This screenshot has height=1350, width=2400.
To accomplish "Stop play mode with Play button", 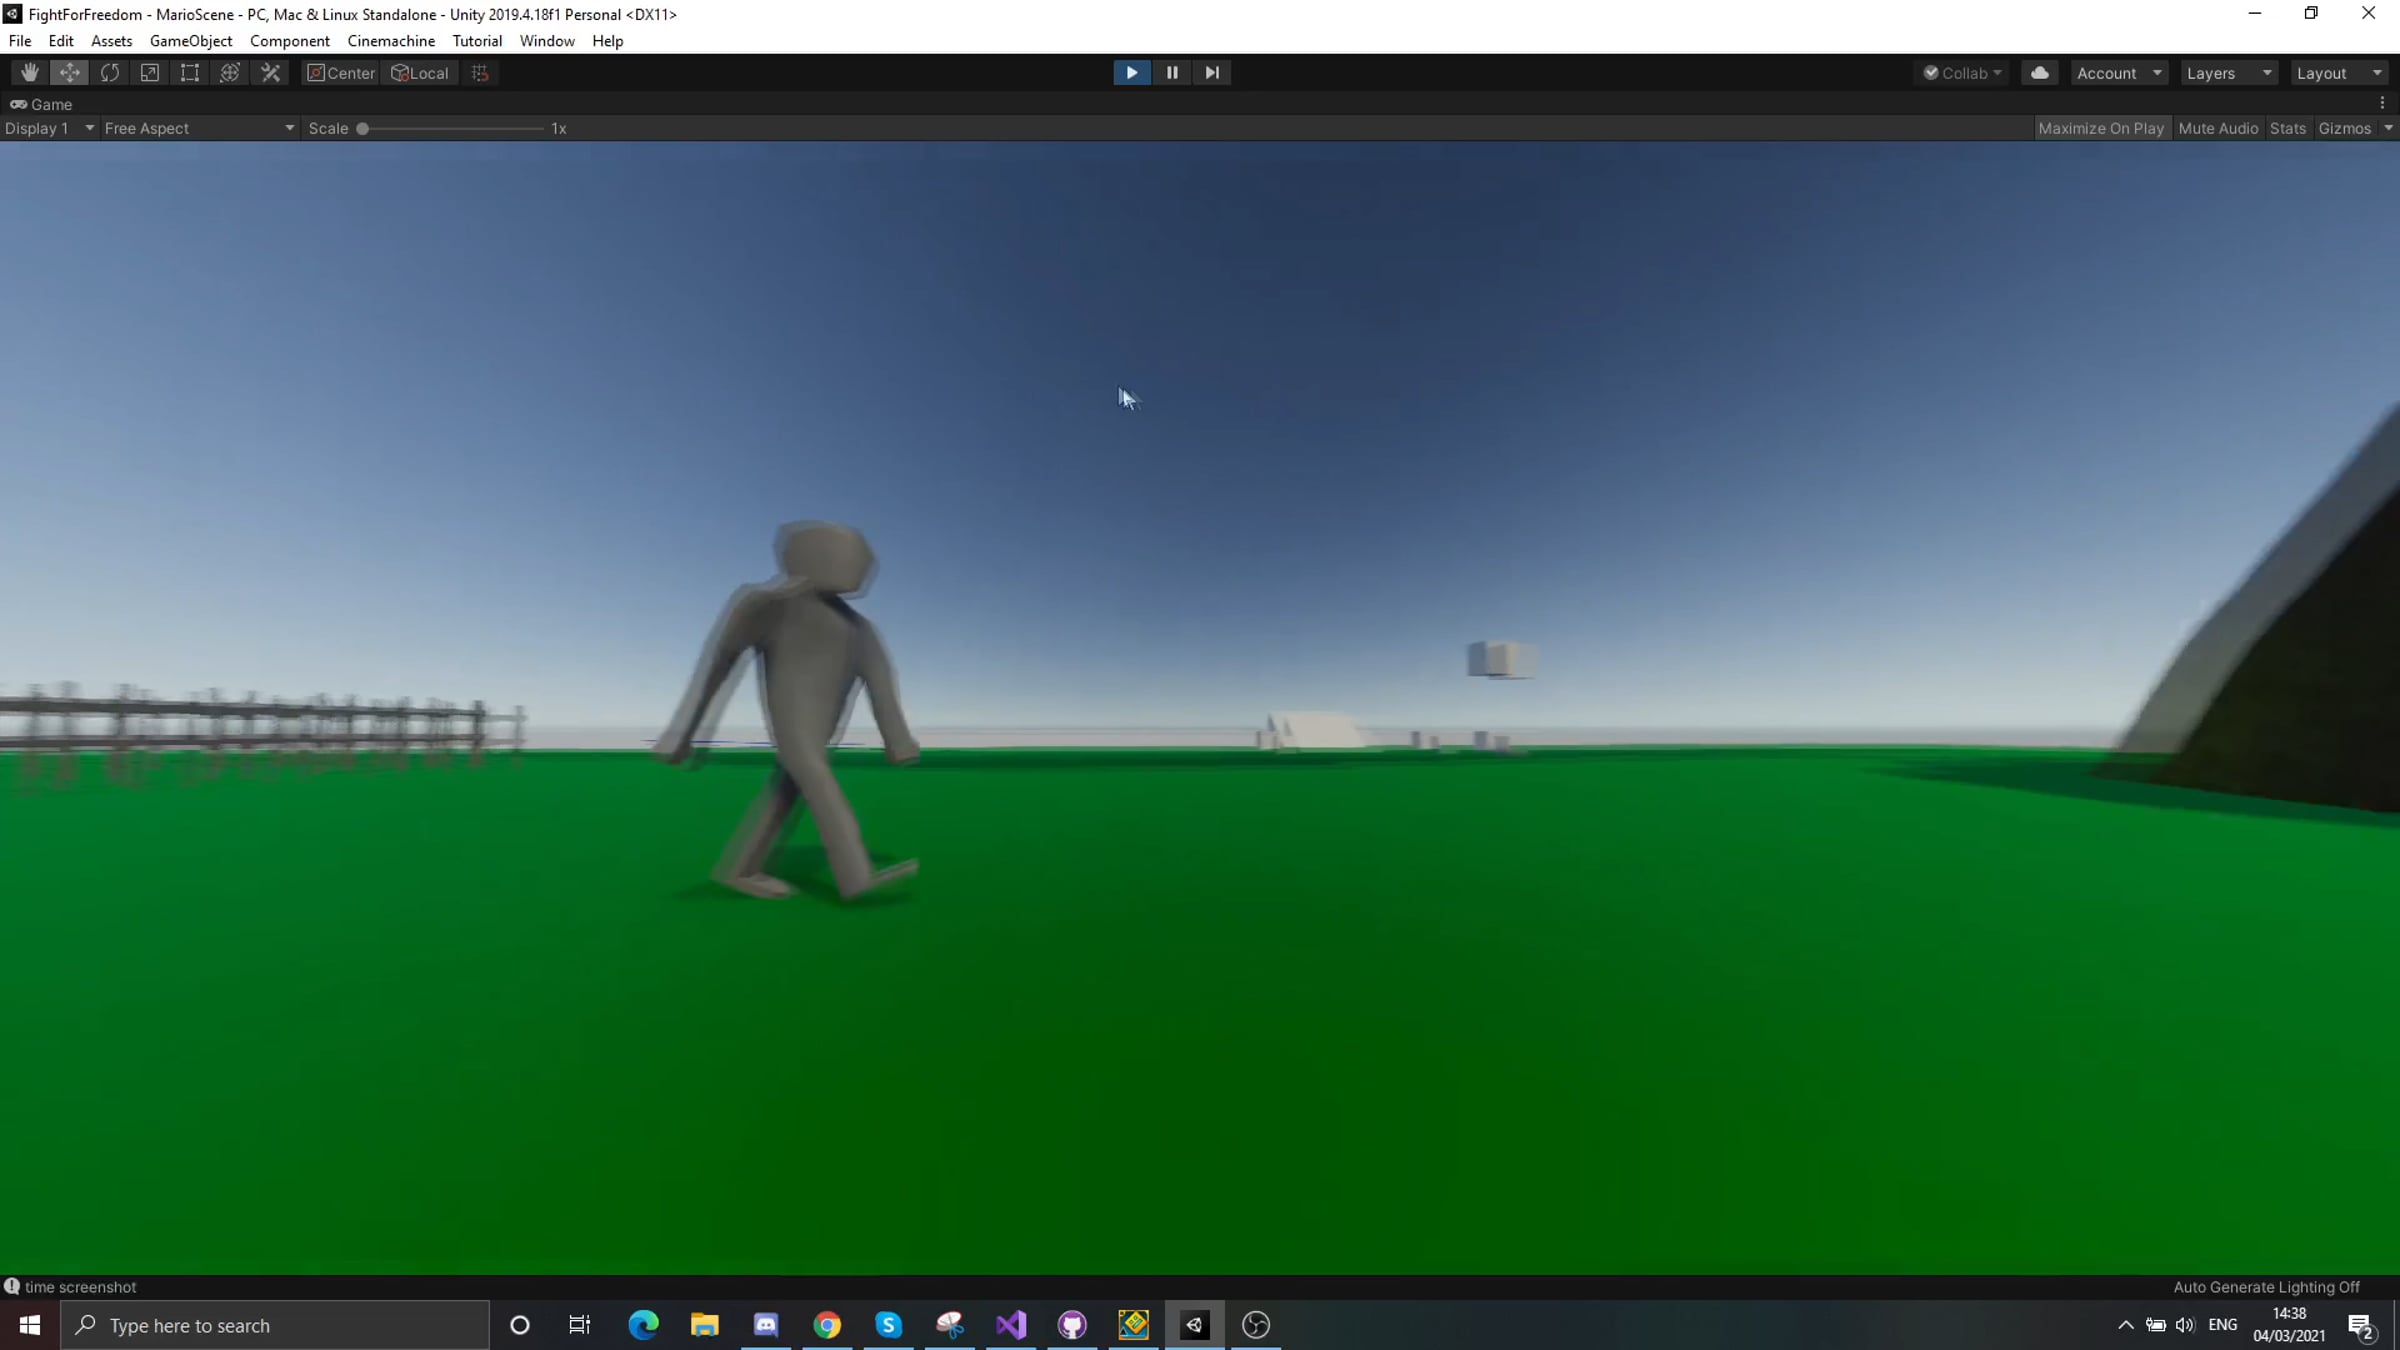I will [1131, 73].
